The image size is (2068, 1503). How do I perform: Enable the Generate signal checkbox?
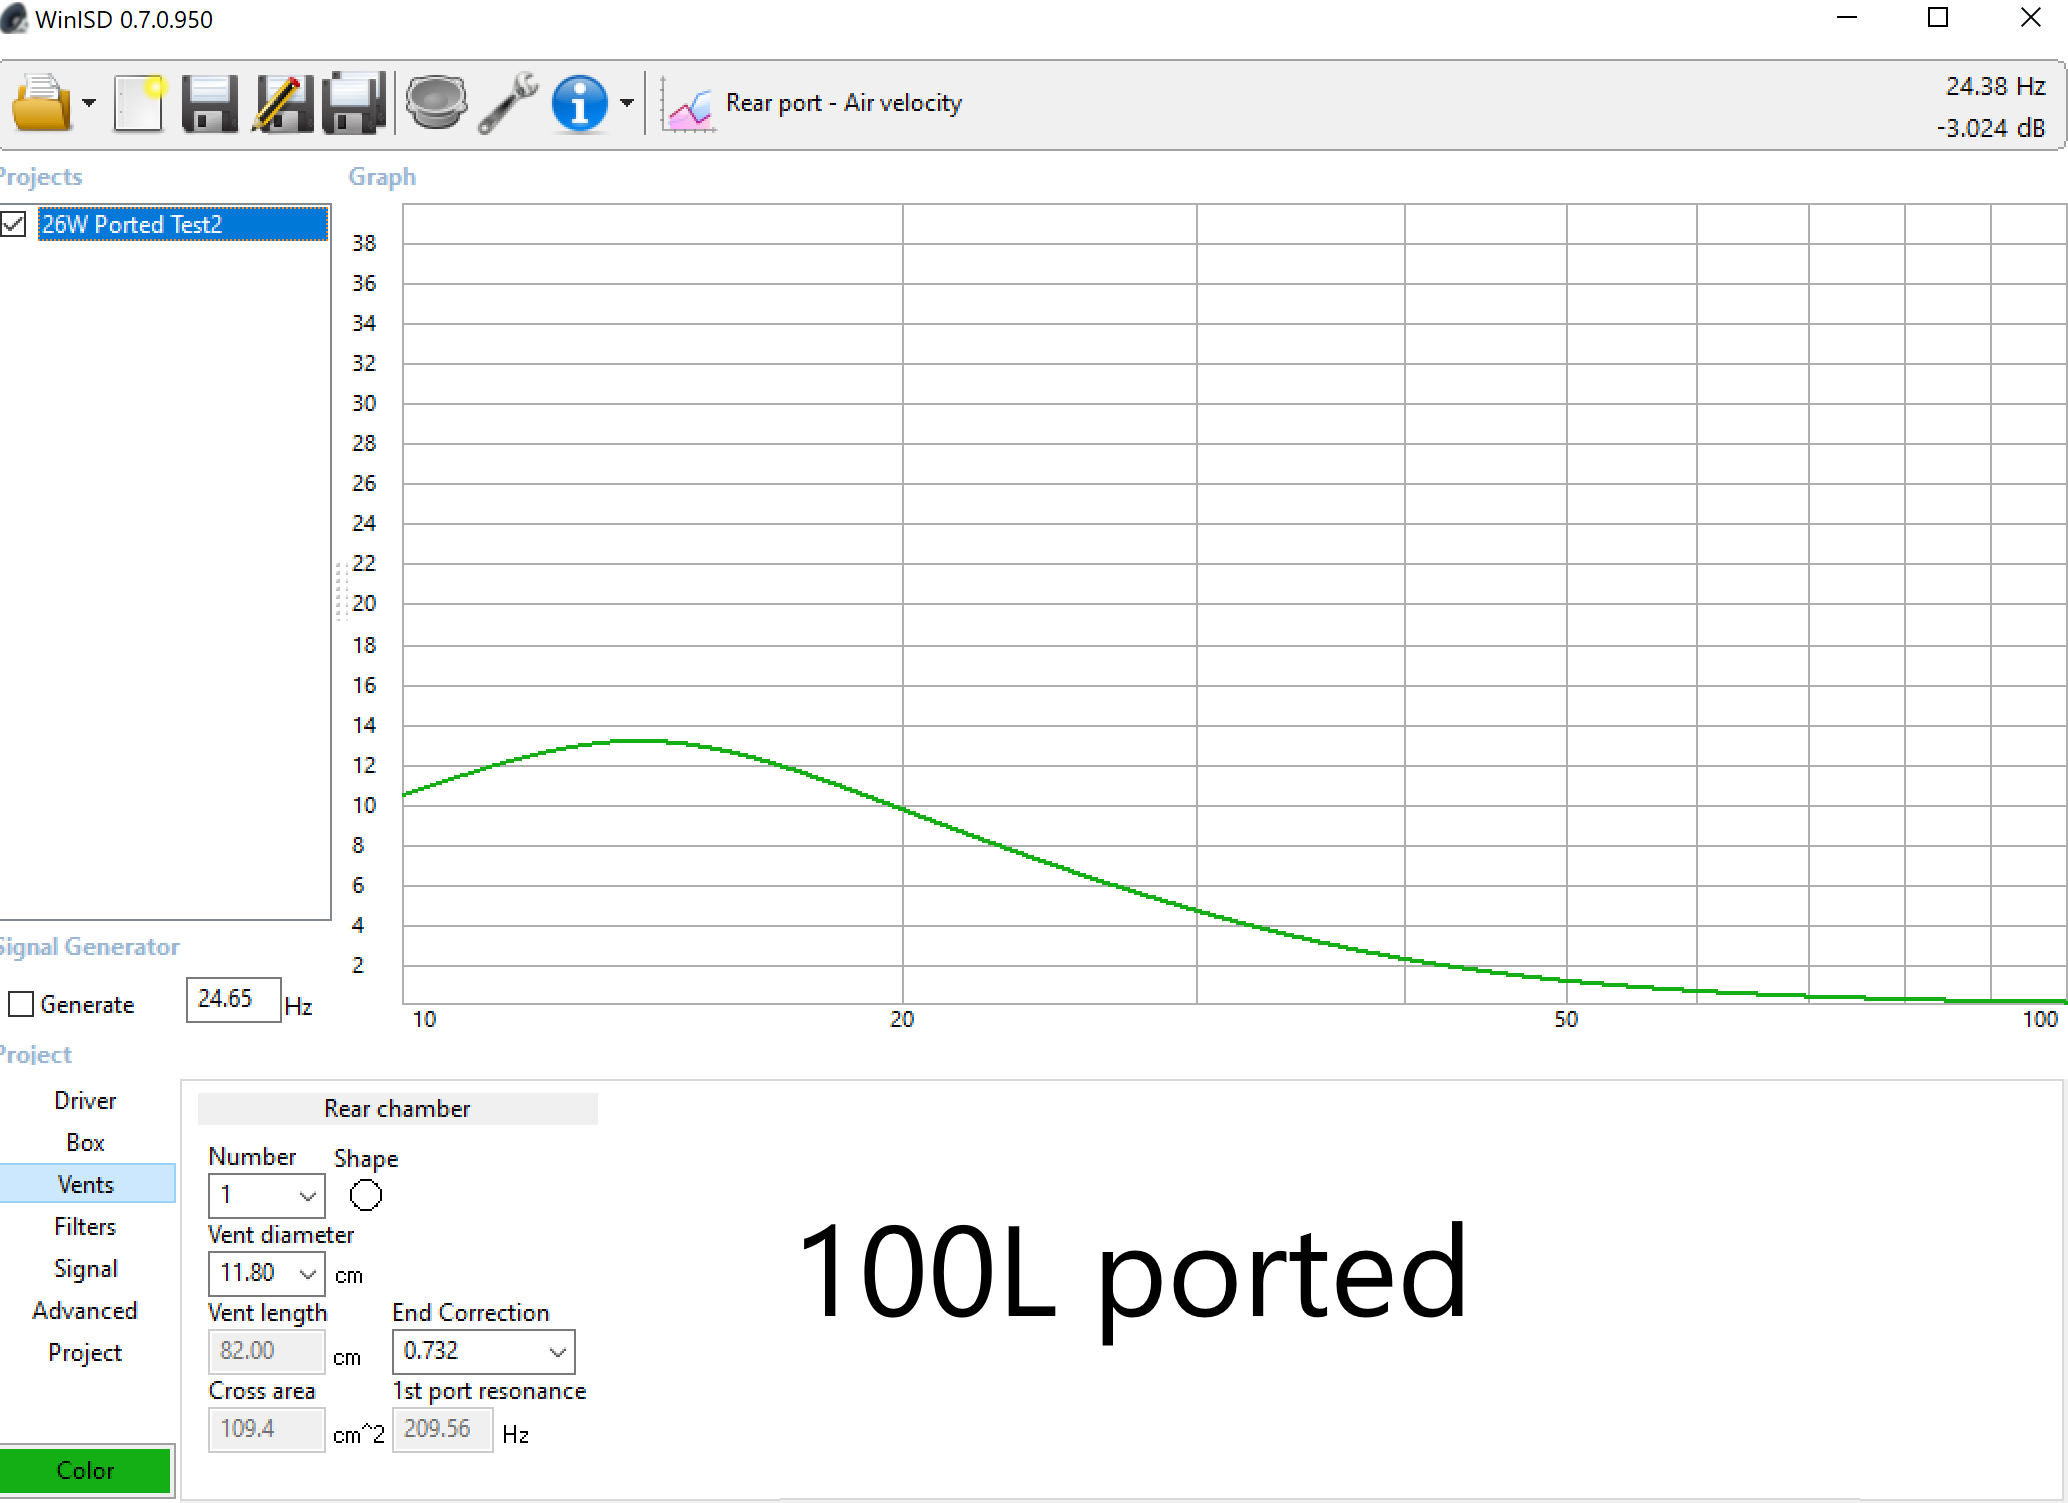pyautogui.click(x=21, y=1004)
